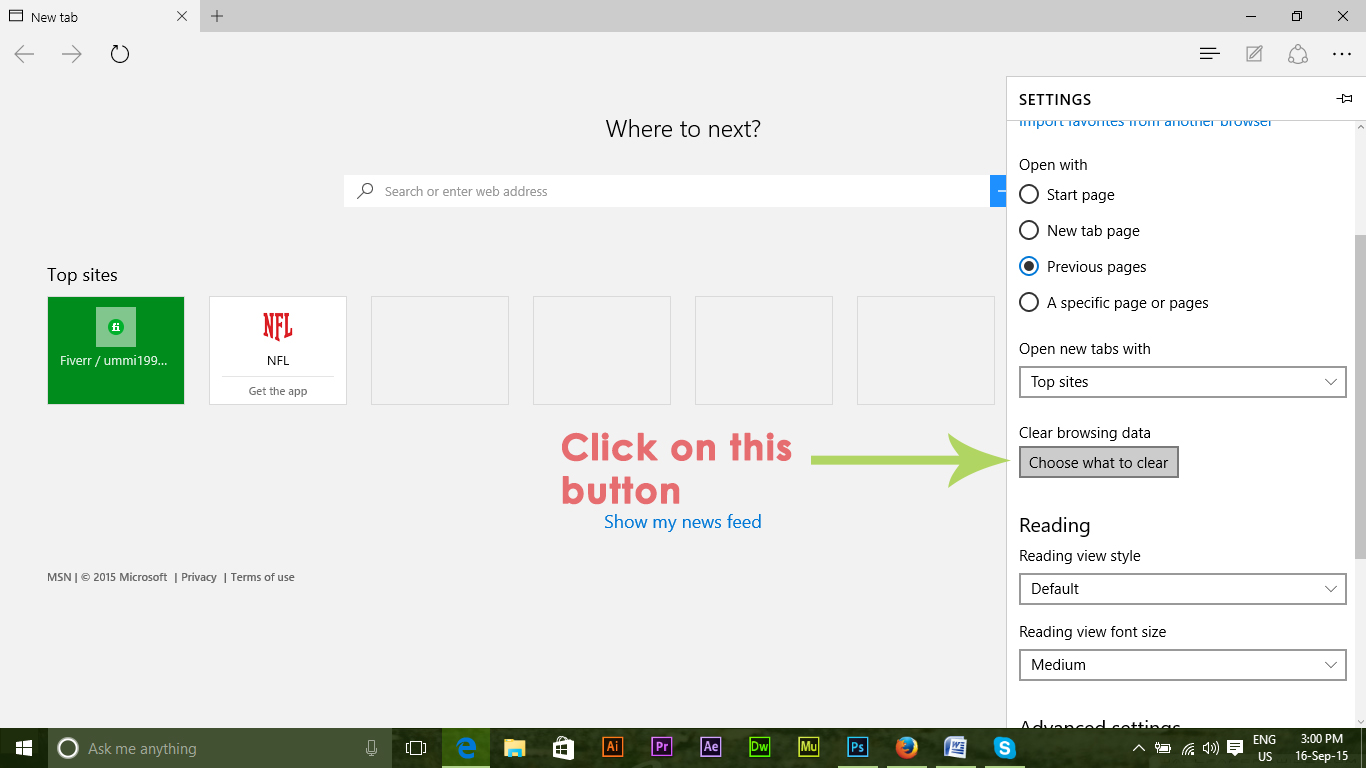1366x768 pixels.
Task: Pin the Settings pane open
Action: click(x=1344, y=99)
